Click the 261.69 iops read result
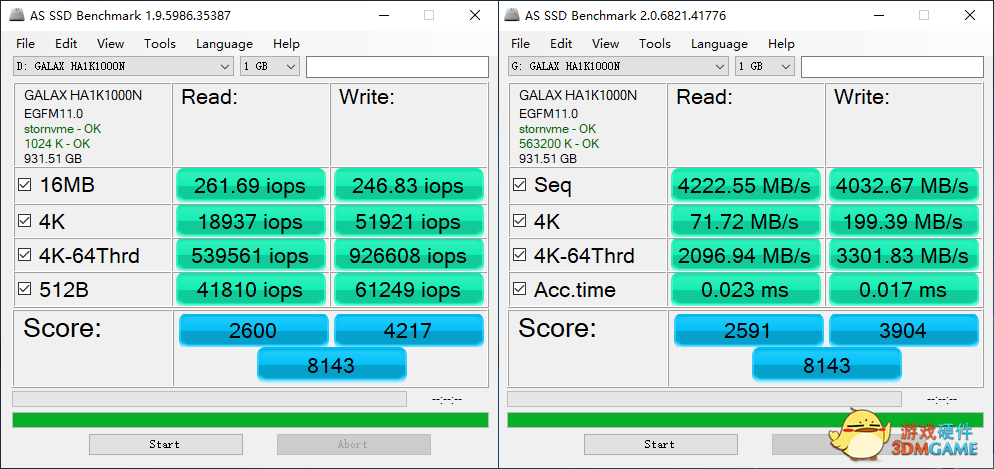This screenshot has height=469, width=994. tap(250, 186)
